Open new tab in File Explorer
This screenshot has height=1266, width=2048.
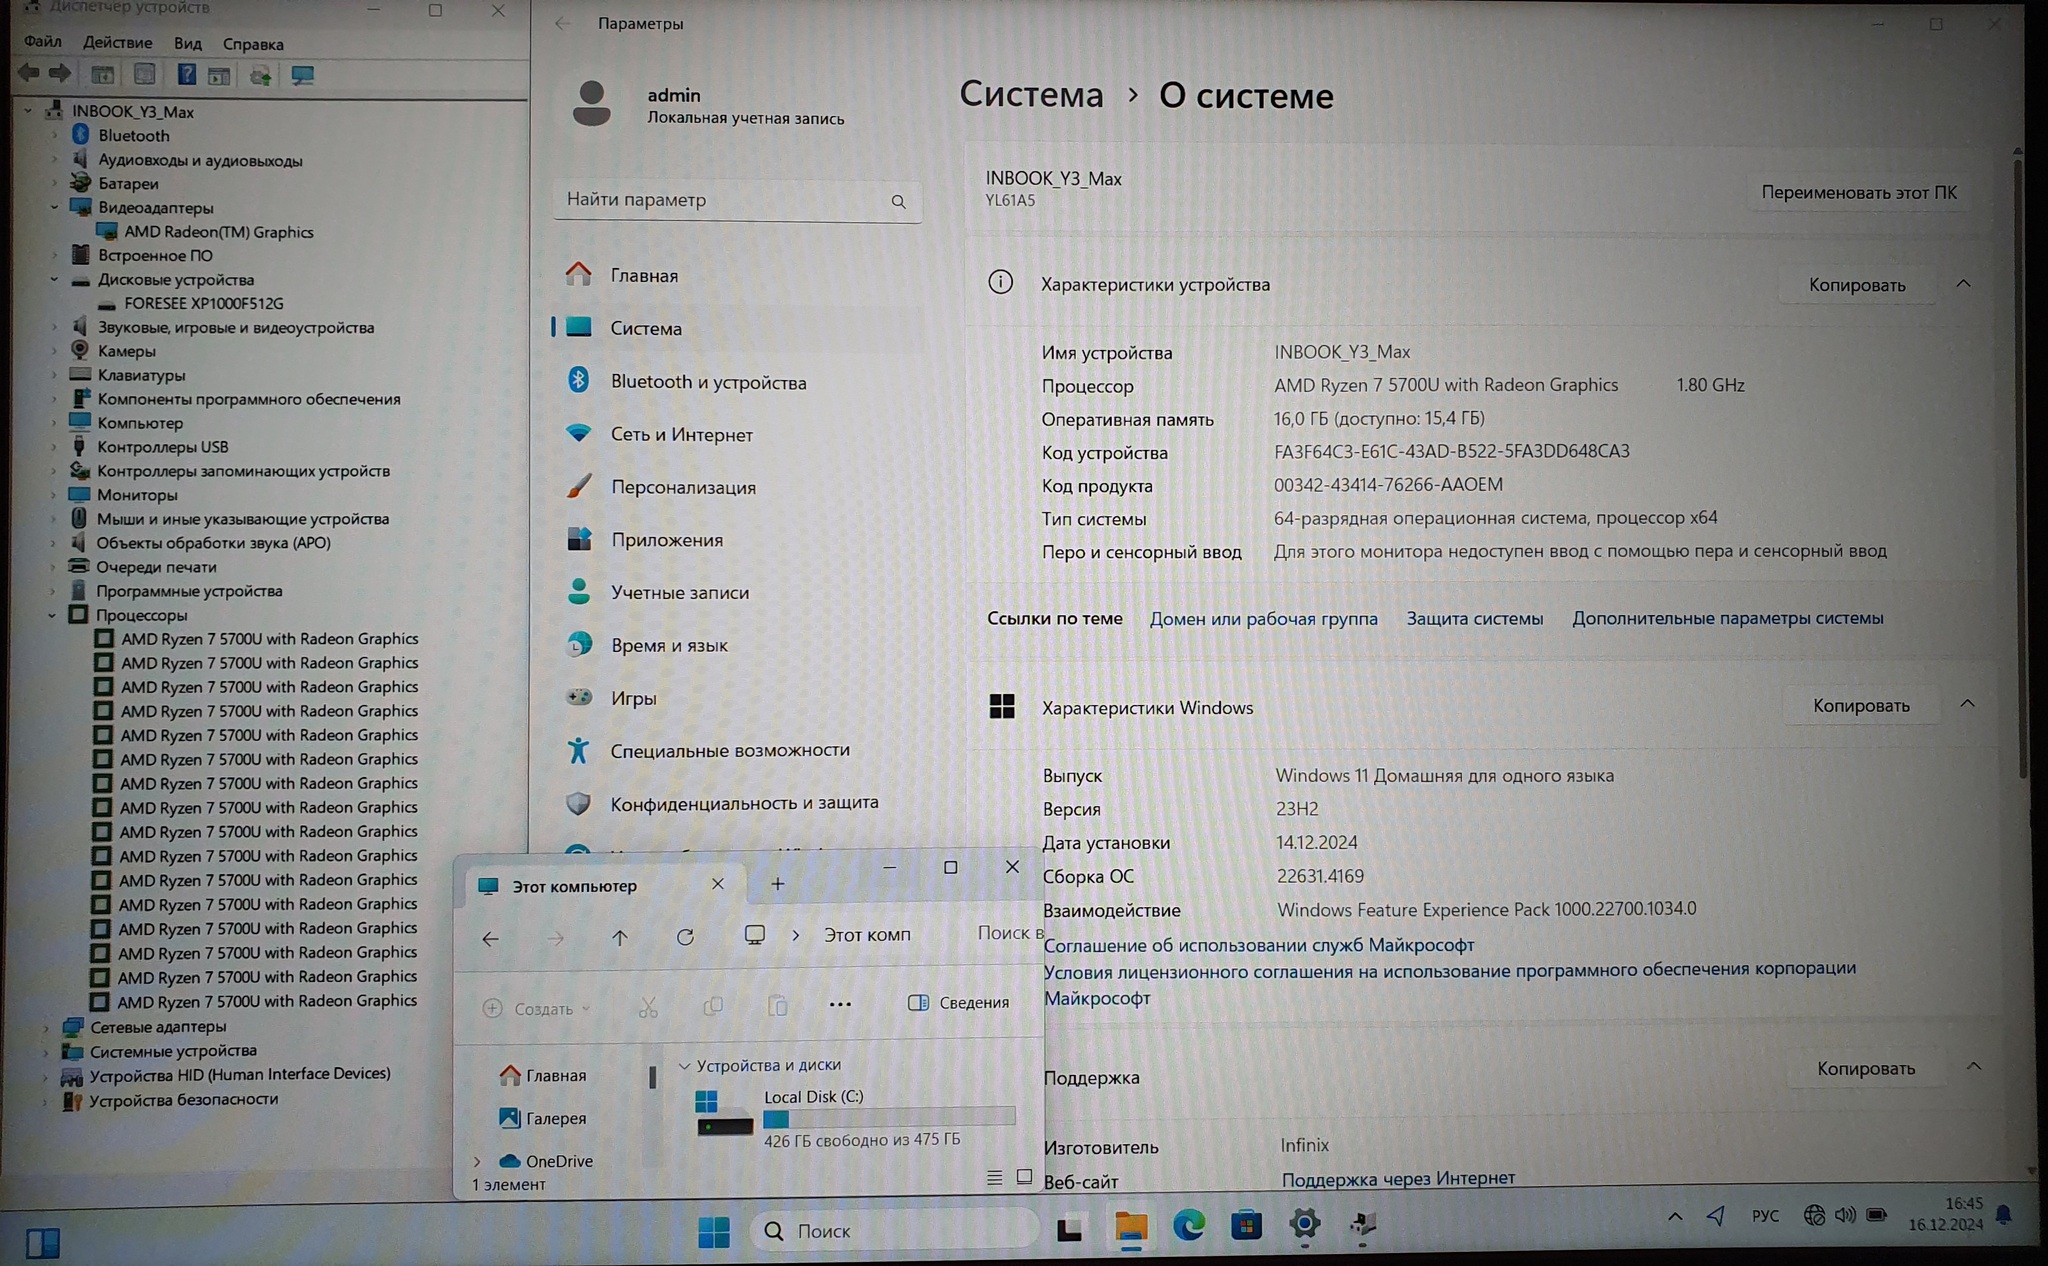pos(778,884)
